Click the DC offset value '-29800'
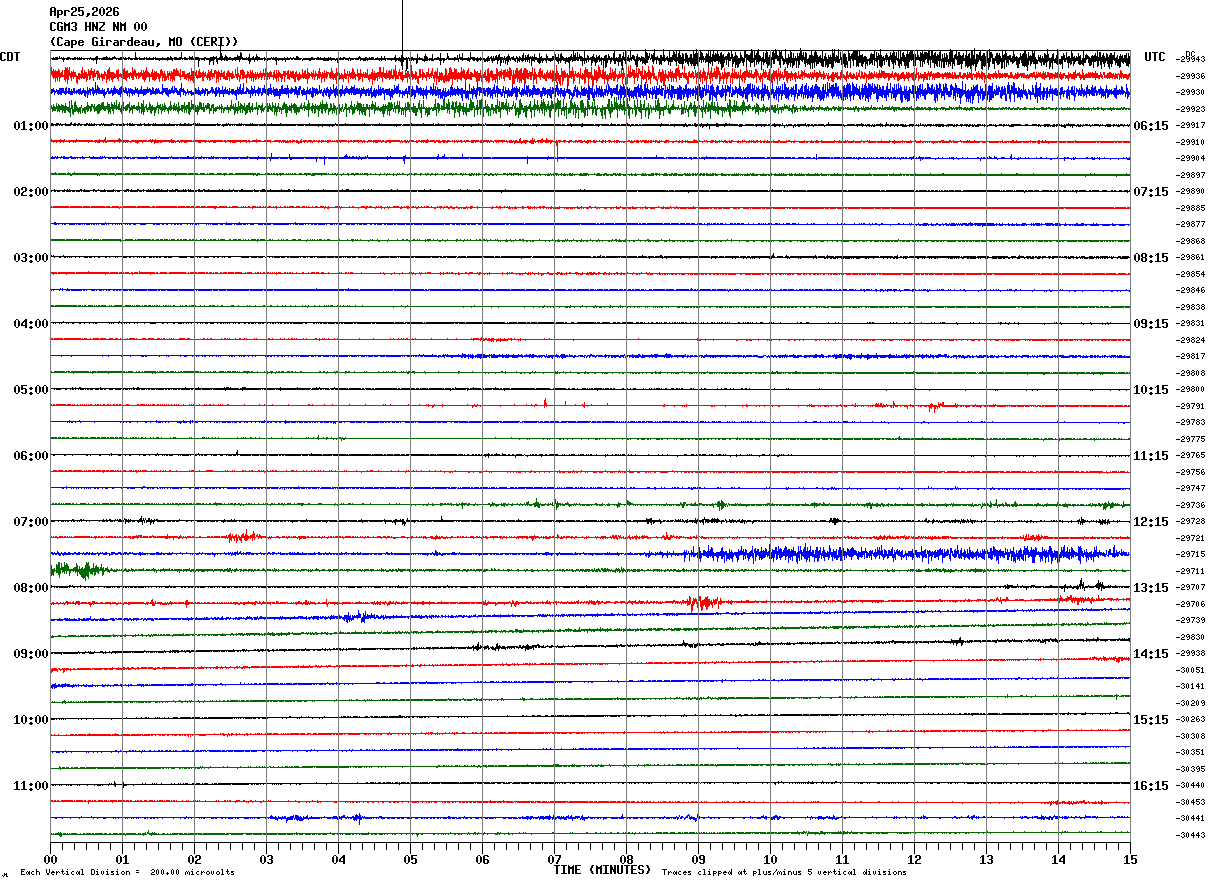 1191,390
